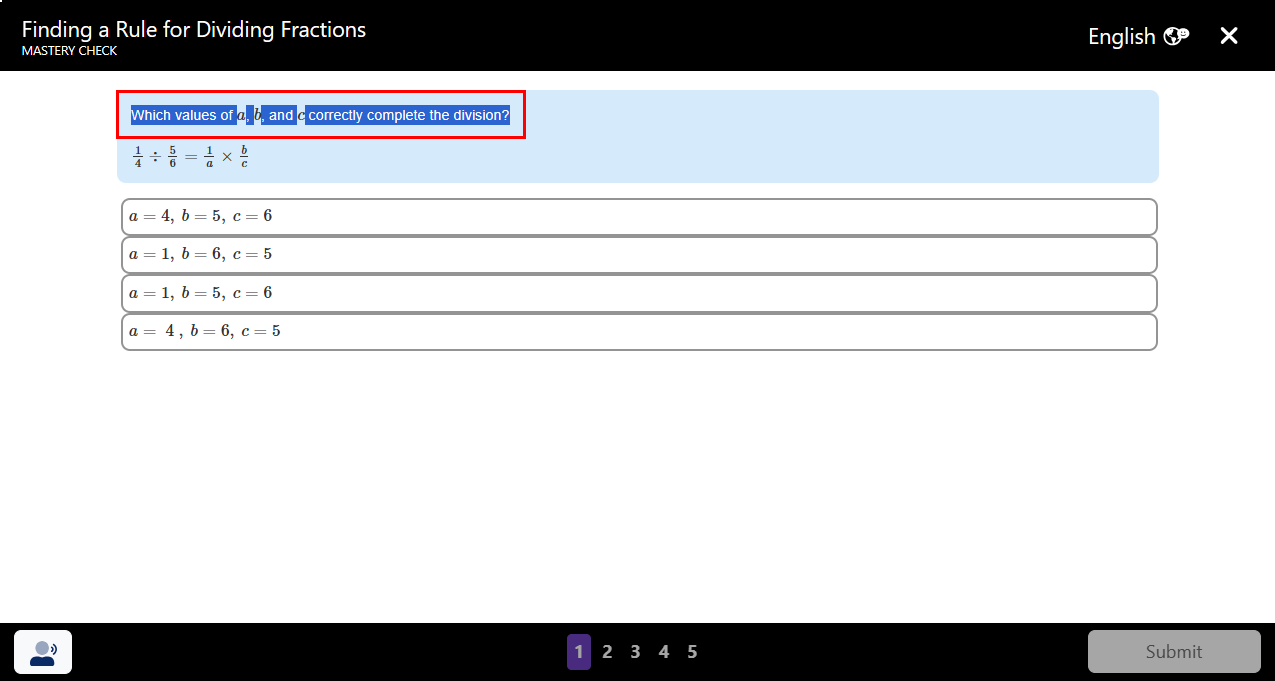
Task: Click the "Finding a Rule for Dividing Fractions" title
Action: click(194, 29)
